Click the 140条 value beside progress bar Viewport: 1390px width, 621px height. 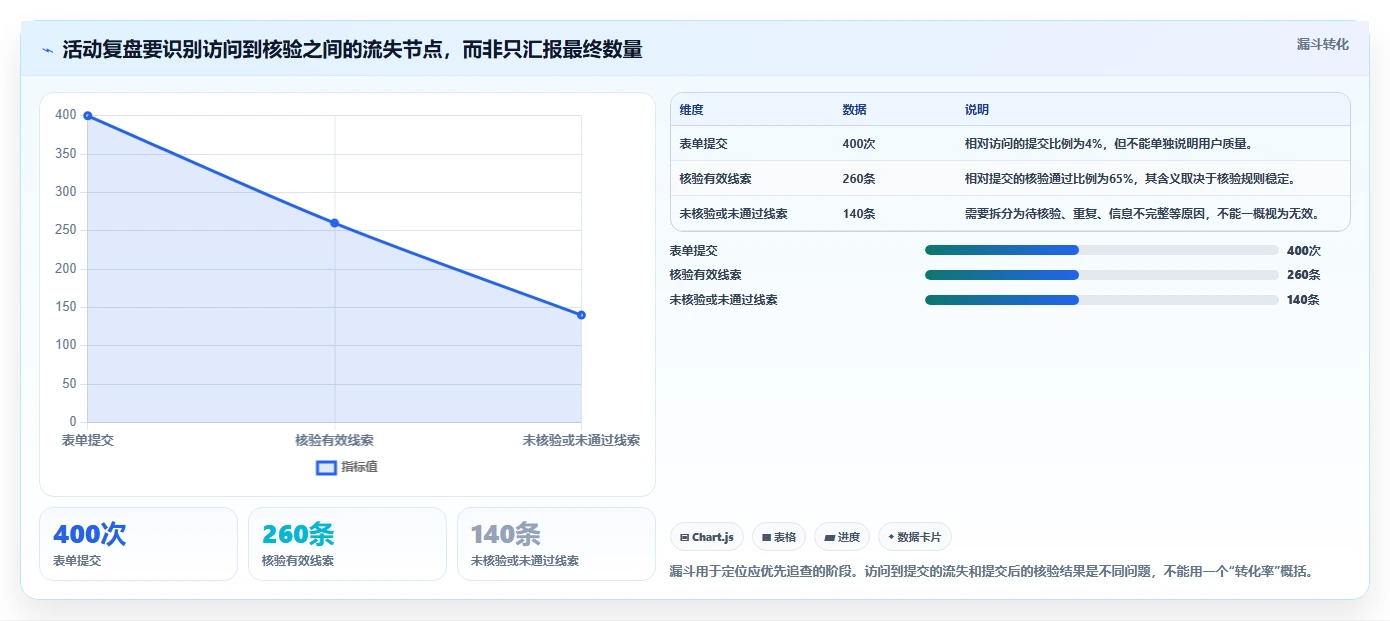point(1303,300)
